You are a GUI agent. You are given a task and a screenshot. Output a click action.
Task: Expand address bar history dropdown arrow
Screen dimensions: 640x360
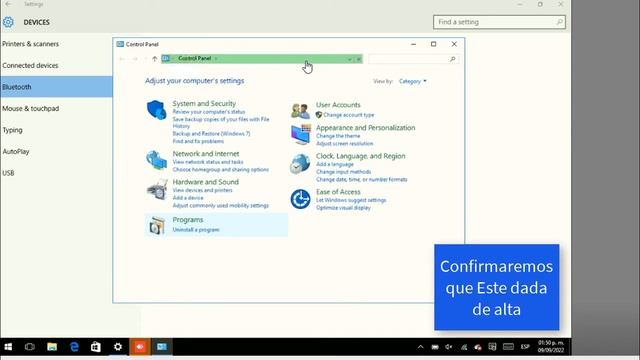point(350,59)
